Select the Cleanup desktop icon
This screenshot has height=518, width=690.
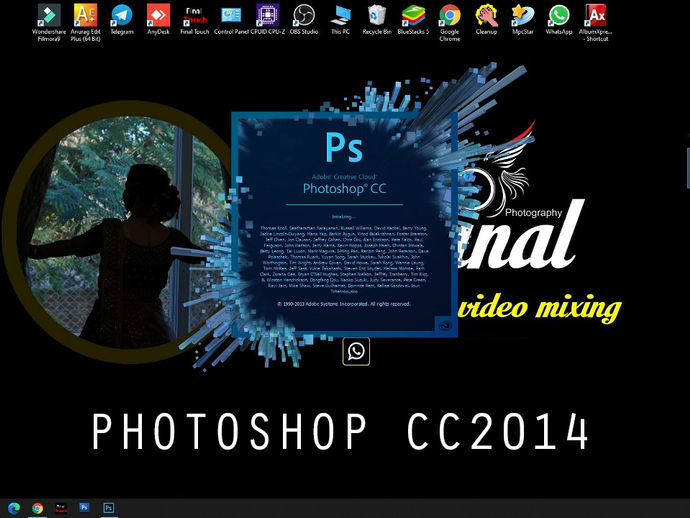pyautogui.click(x=486, y=20)
